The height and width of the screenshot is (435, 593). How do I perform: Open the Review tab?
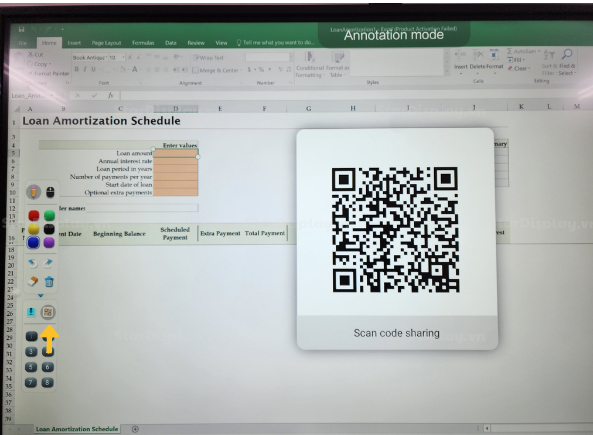tap(196, 43)
